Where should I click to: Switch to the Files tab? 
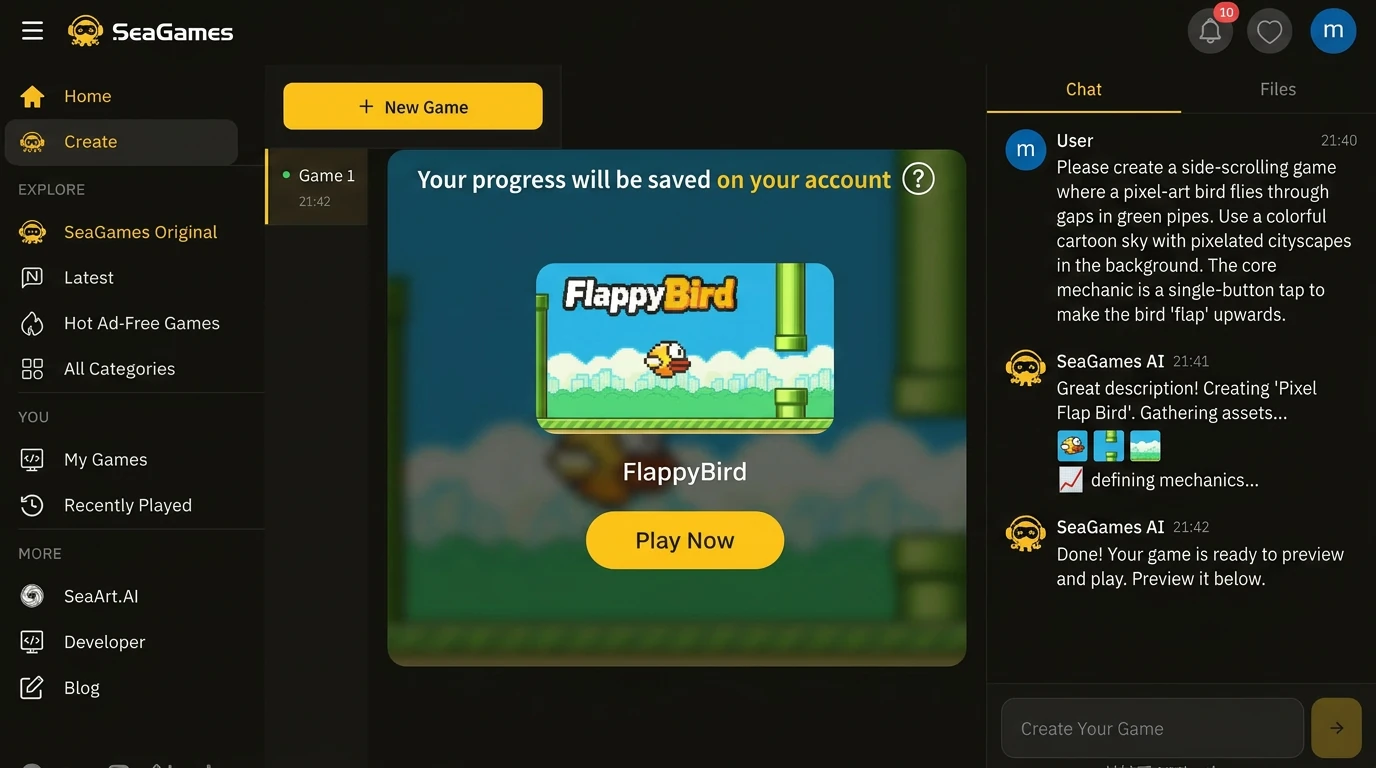(x=1277, y=89)
